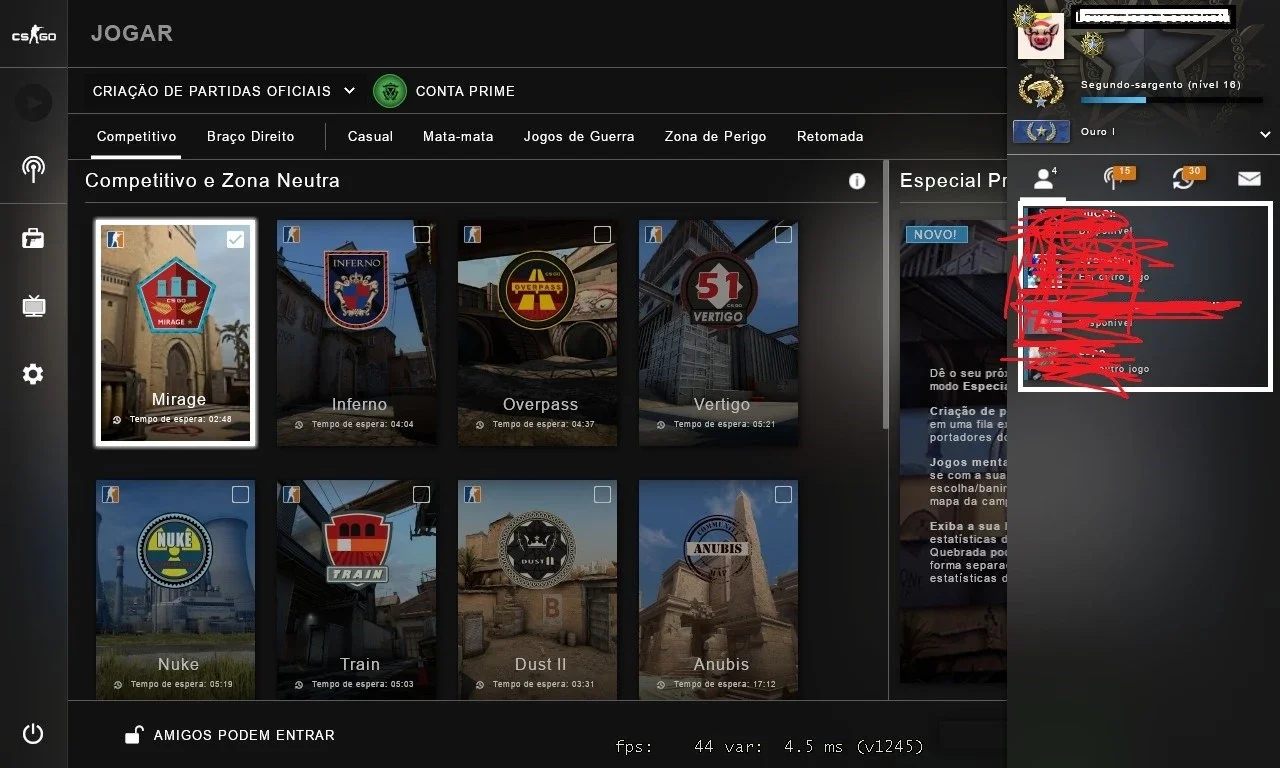Check the Anubis map checkbox
Screen dimensions: 1280x768
point(783,494)
